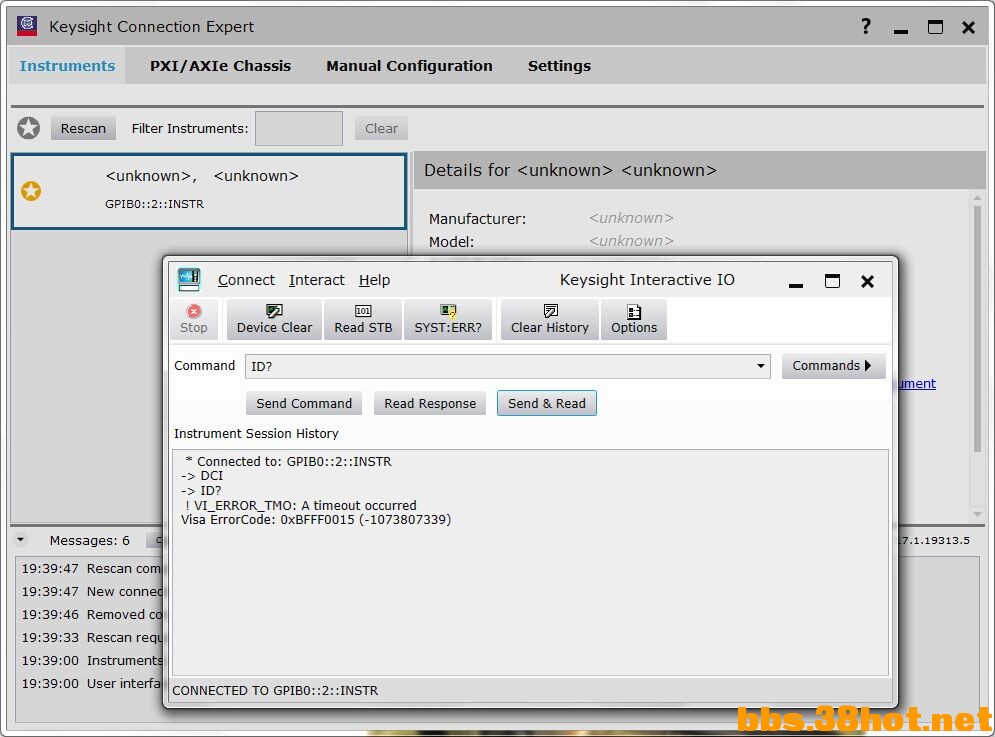Click Device Clear in the toolbar
Viewport: 995px width, 737px height.
pos(274,319)
